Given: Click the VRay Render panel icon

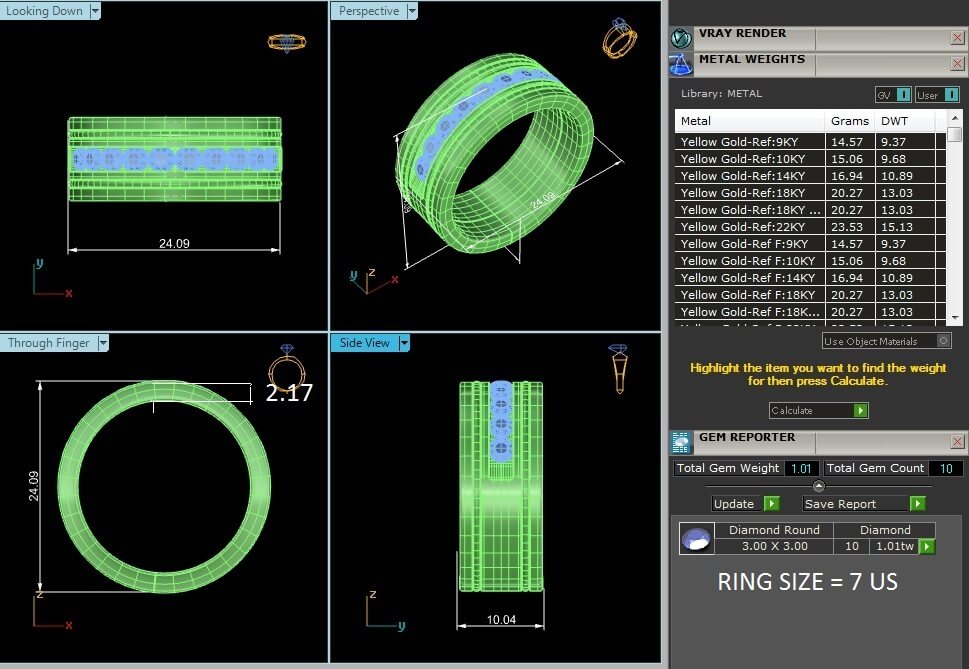Looking at the screenshot, I should pos(681,38).
